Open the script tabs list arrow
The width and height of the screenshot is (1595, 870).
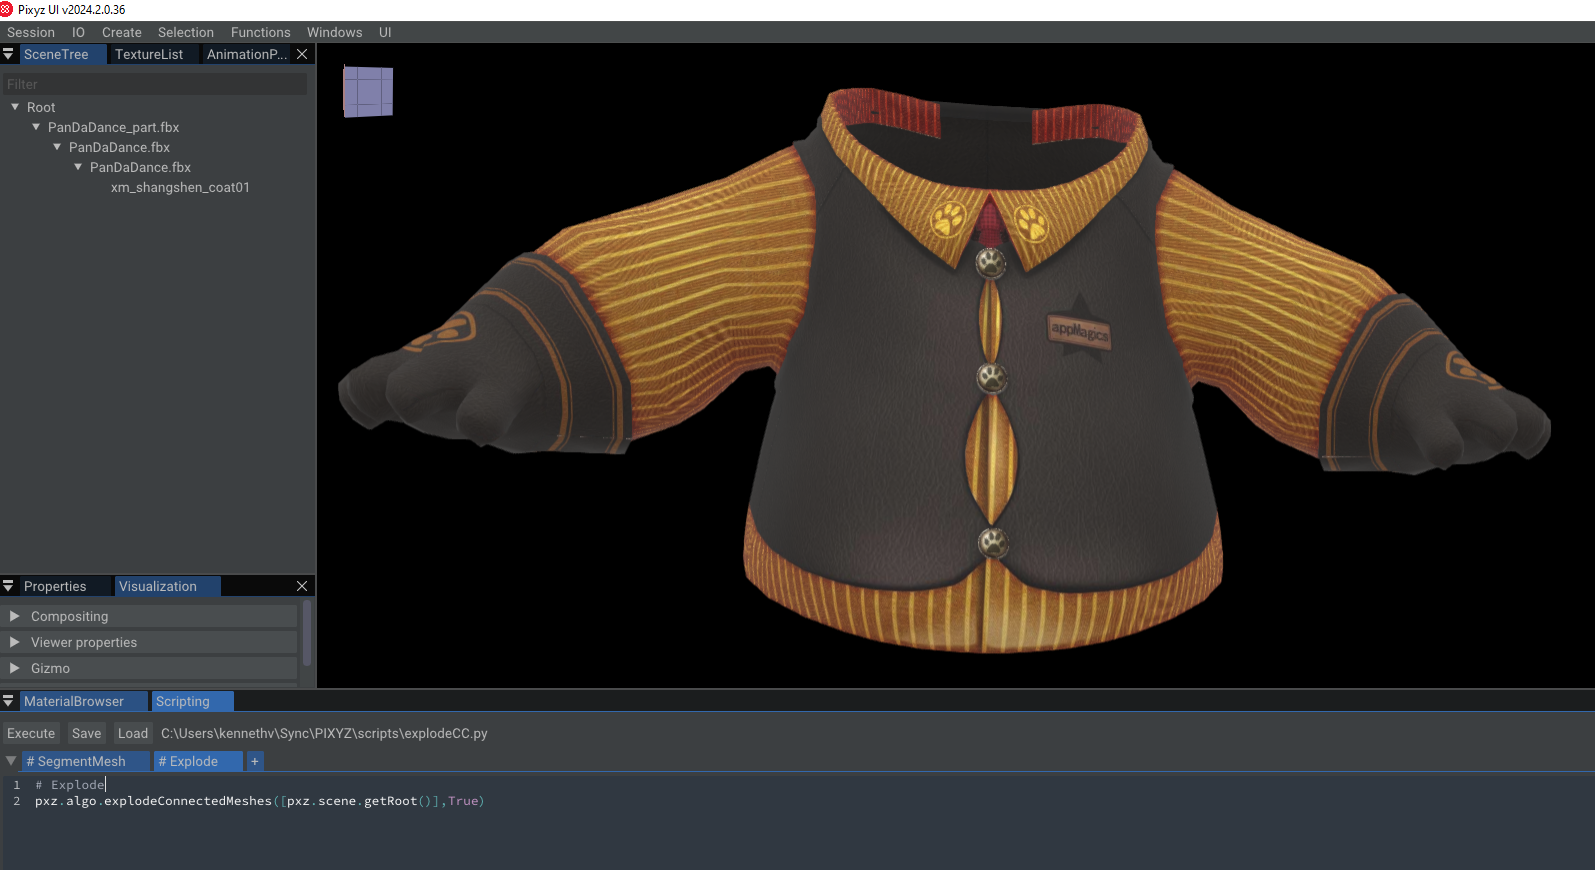(11, 761)
